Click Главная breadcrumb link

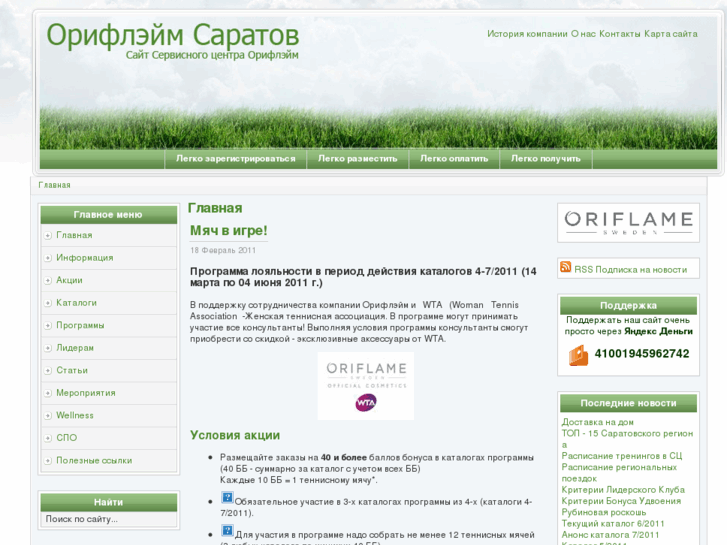coord(54,185)
